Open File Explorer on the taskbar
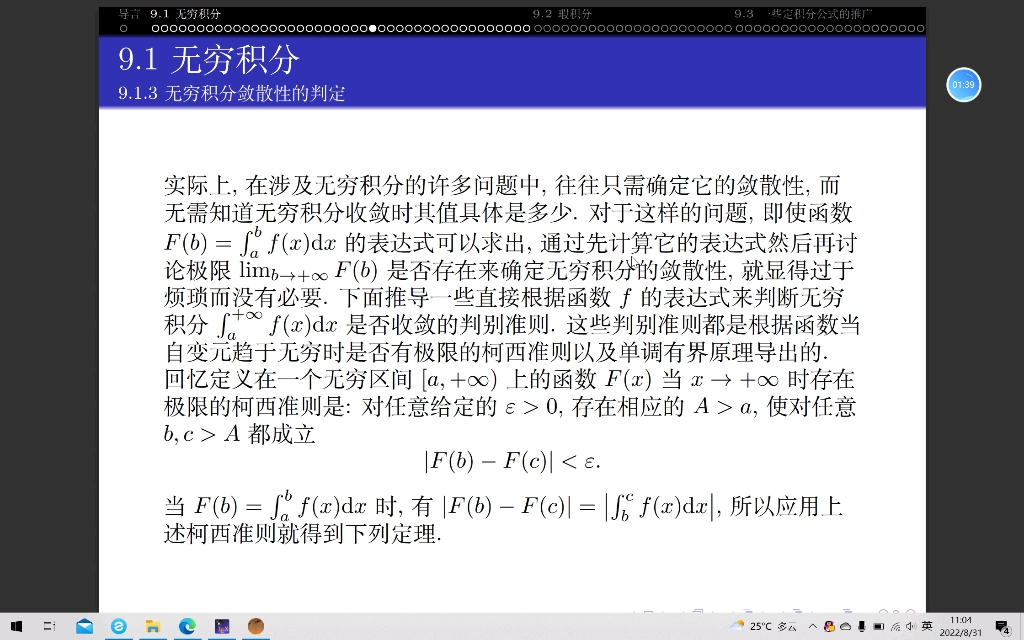This screenshot has width=1024, height=640. coord(153,625)
